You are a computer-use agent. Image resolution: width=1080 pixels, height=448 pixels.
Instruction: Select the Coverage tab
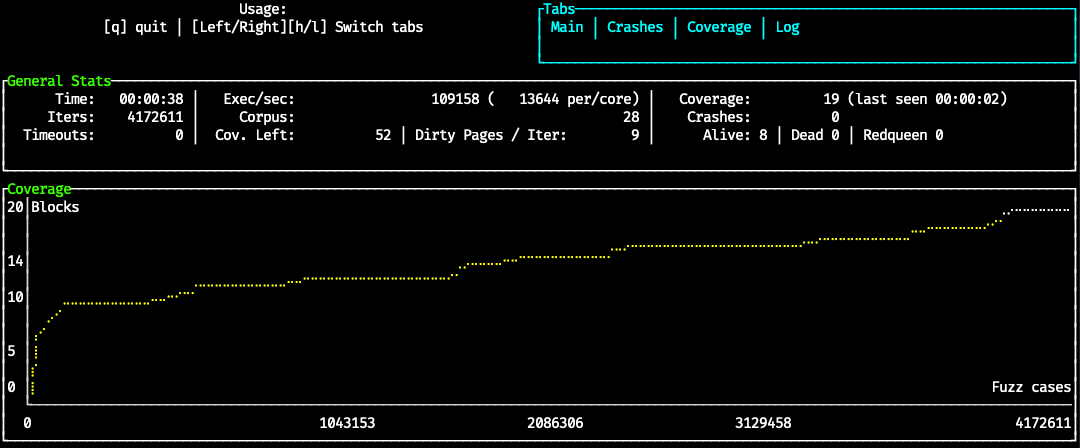[x=718, y=27]
